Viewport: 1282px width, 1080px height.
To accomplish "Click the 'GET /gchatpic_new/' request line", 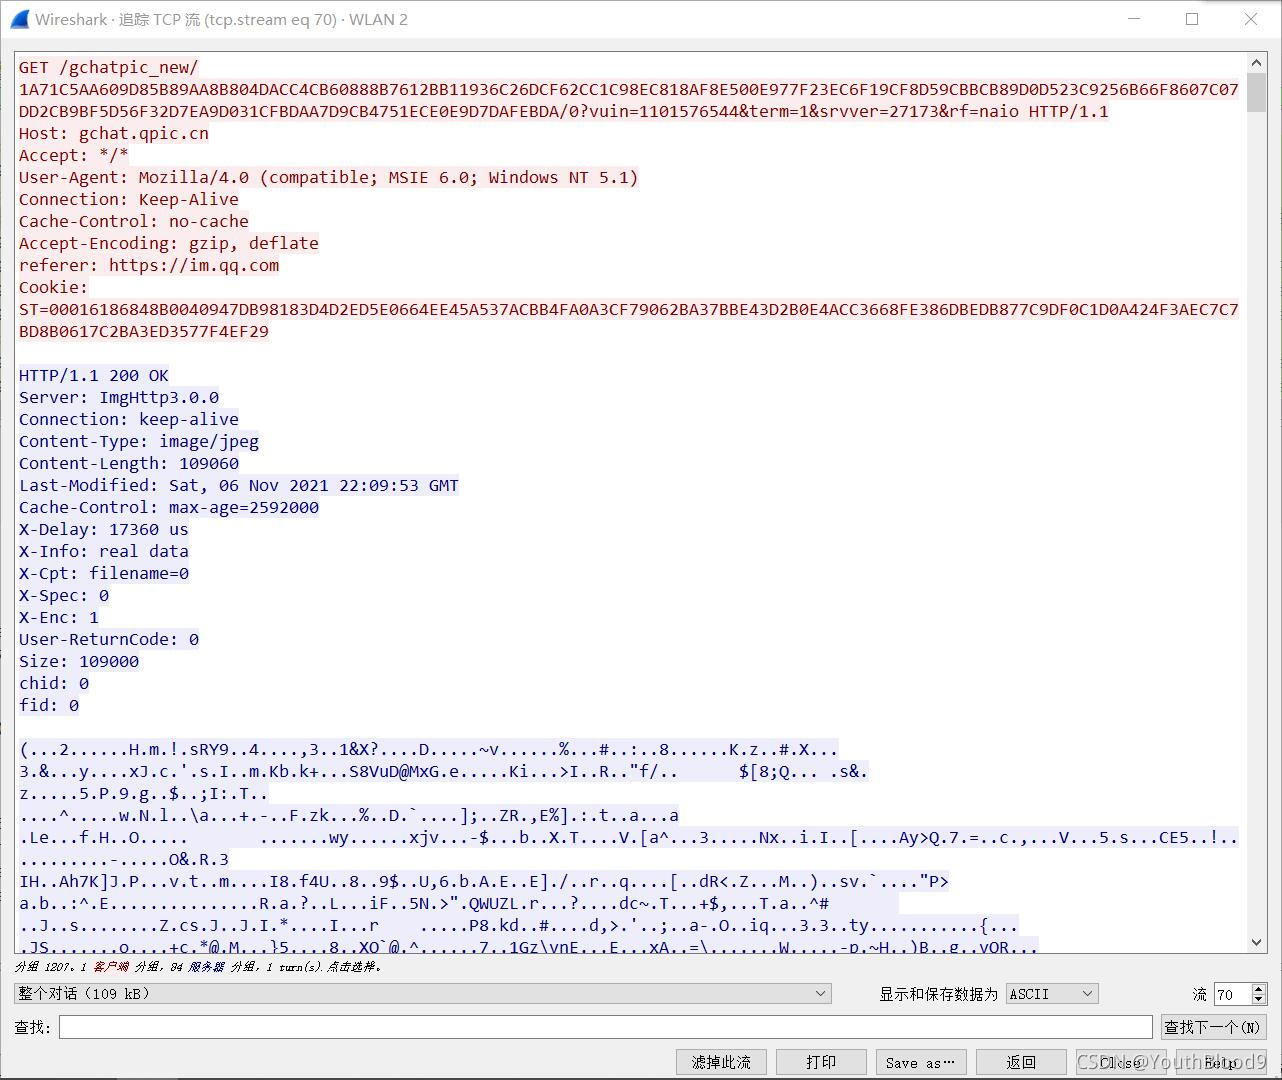I will point(109,67).
